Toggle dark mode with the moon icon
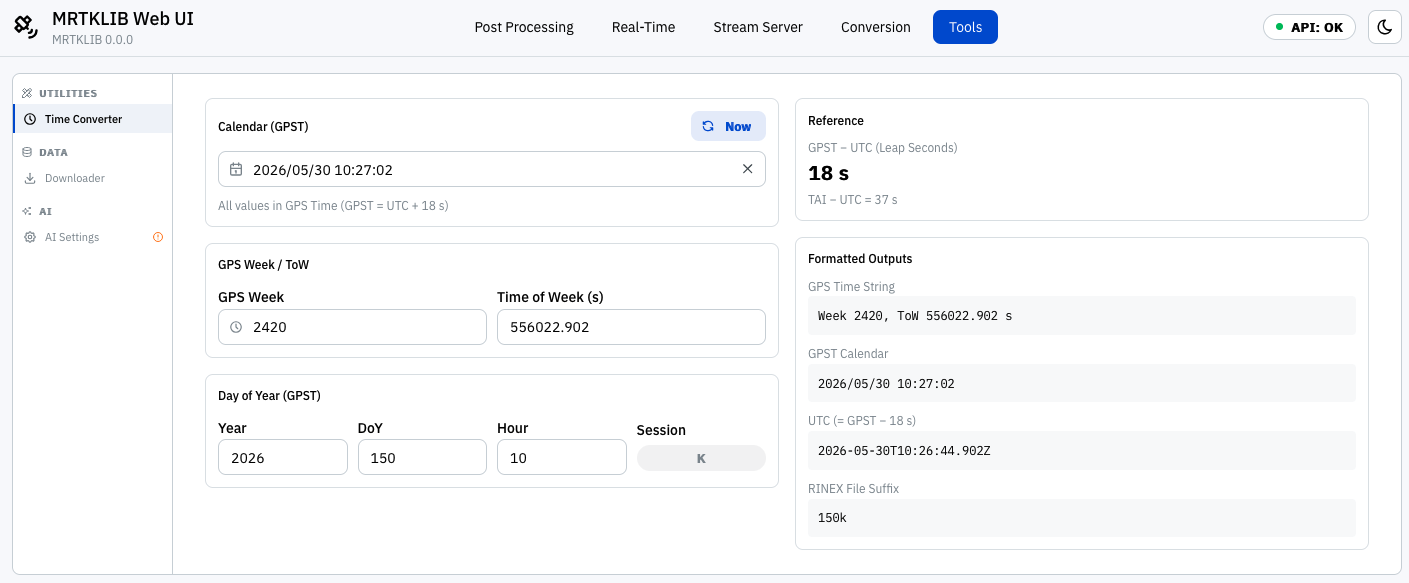The width and height of the screenshot is (1409, 583). click(x=1384, y=27)
